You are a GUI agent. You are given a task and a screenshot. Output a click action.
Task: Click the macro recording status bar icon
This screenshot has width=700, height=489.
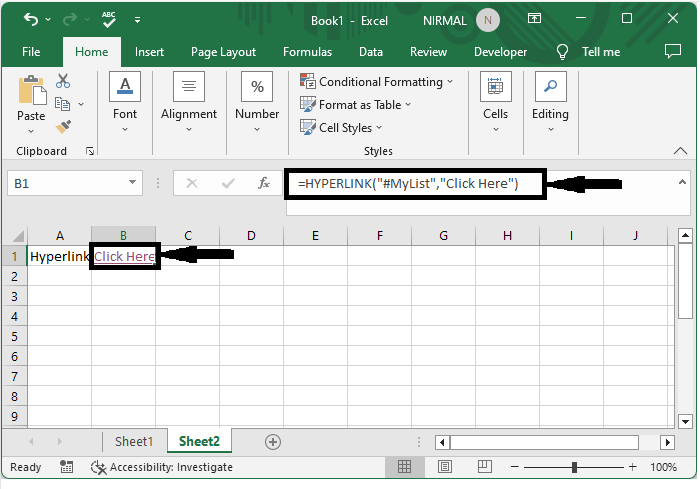pyautogui.click(x=67, y=467)
